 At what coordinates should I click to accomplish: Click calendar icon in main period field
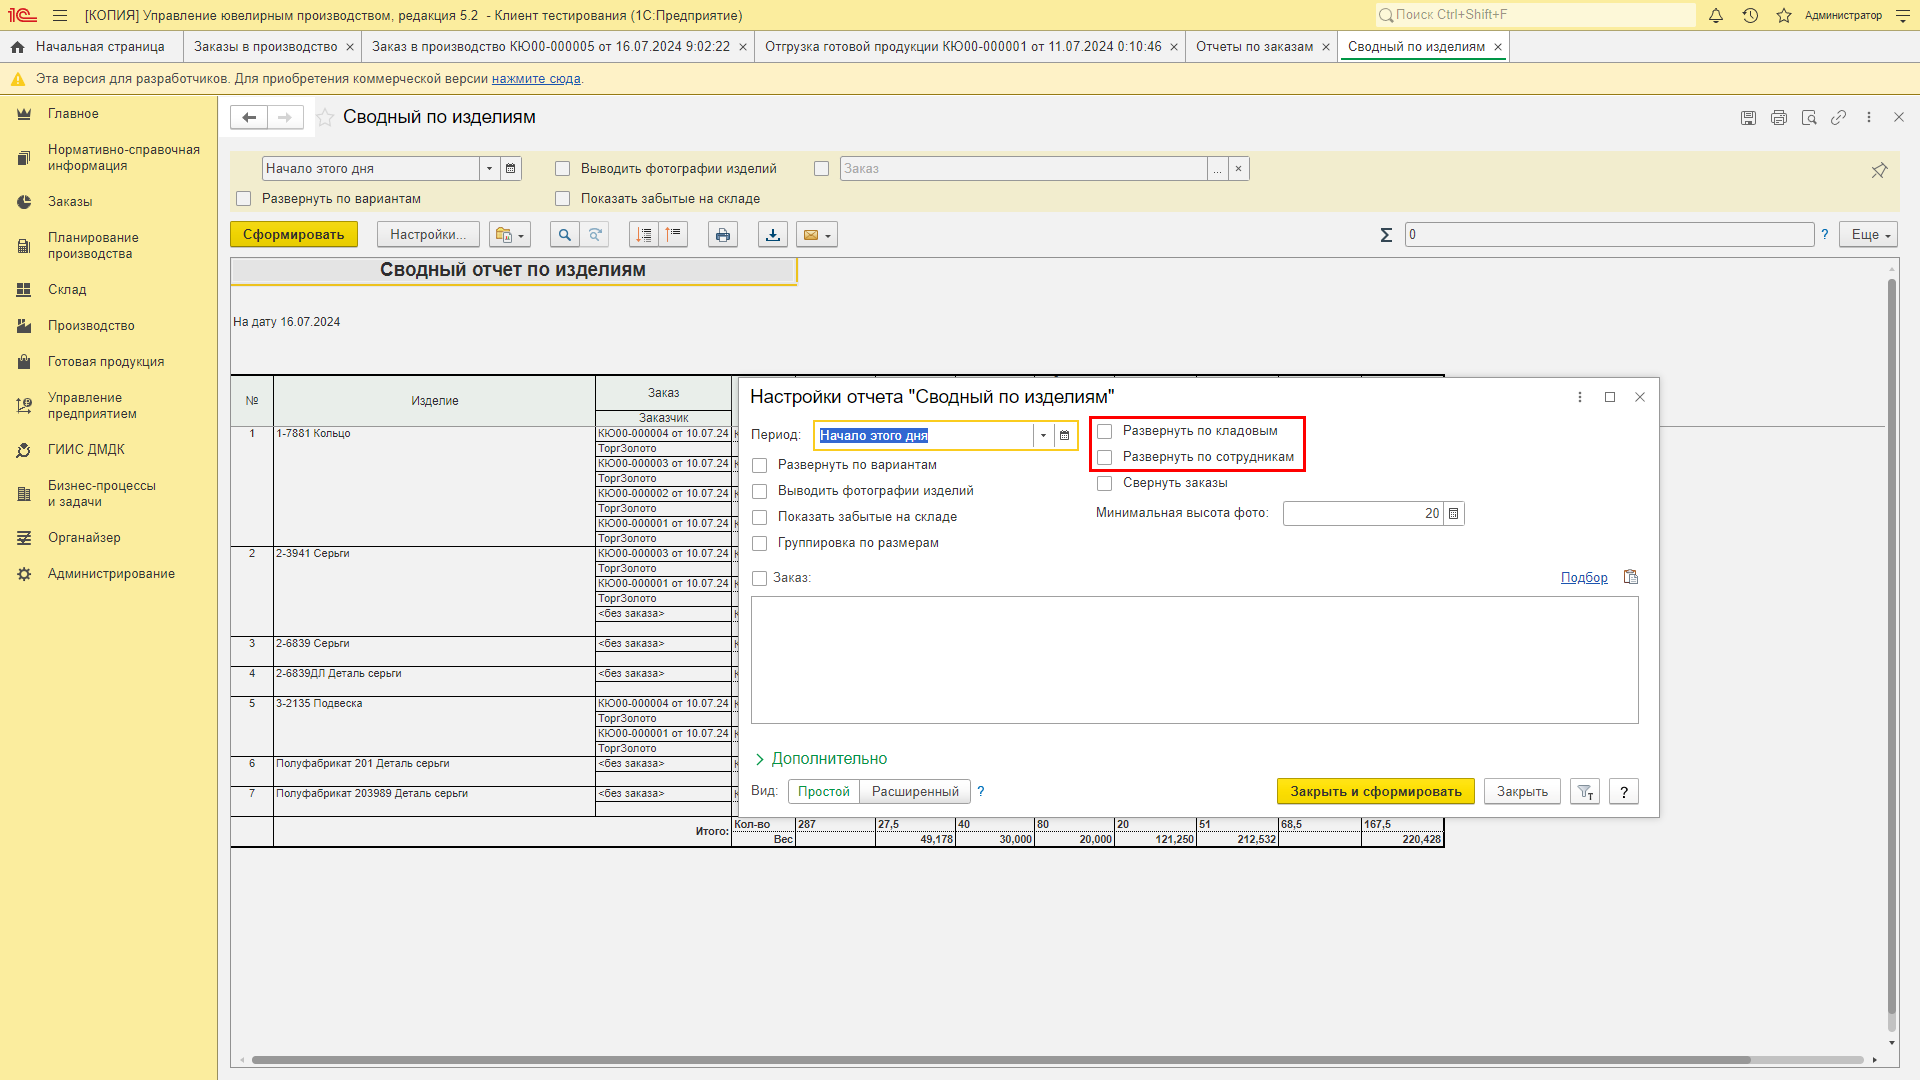(511, 169)
